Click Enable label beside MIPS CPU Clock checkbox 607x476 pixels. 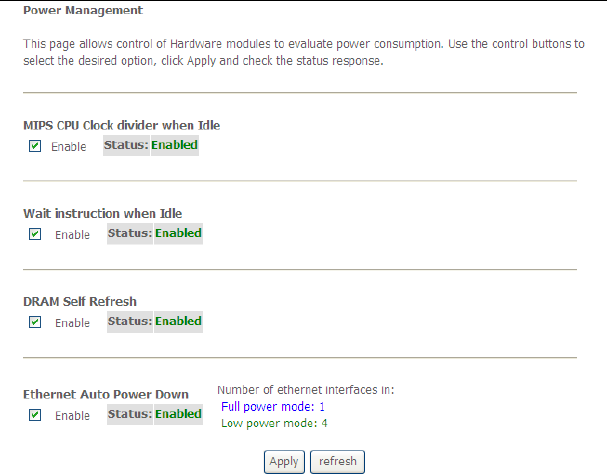(69, 147)
